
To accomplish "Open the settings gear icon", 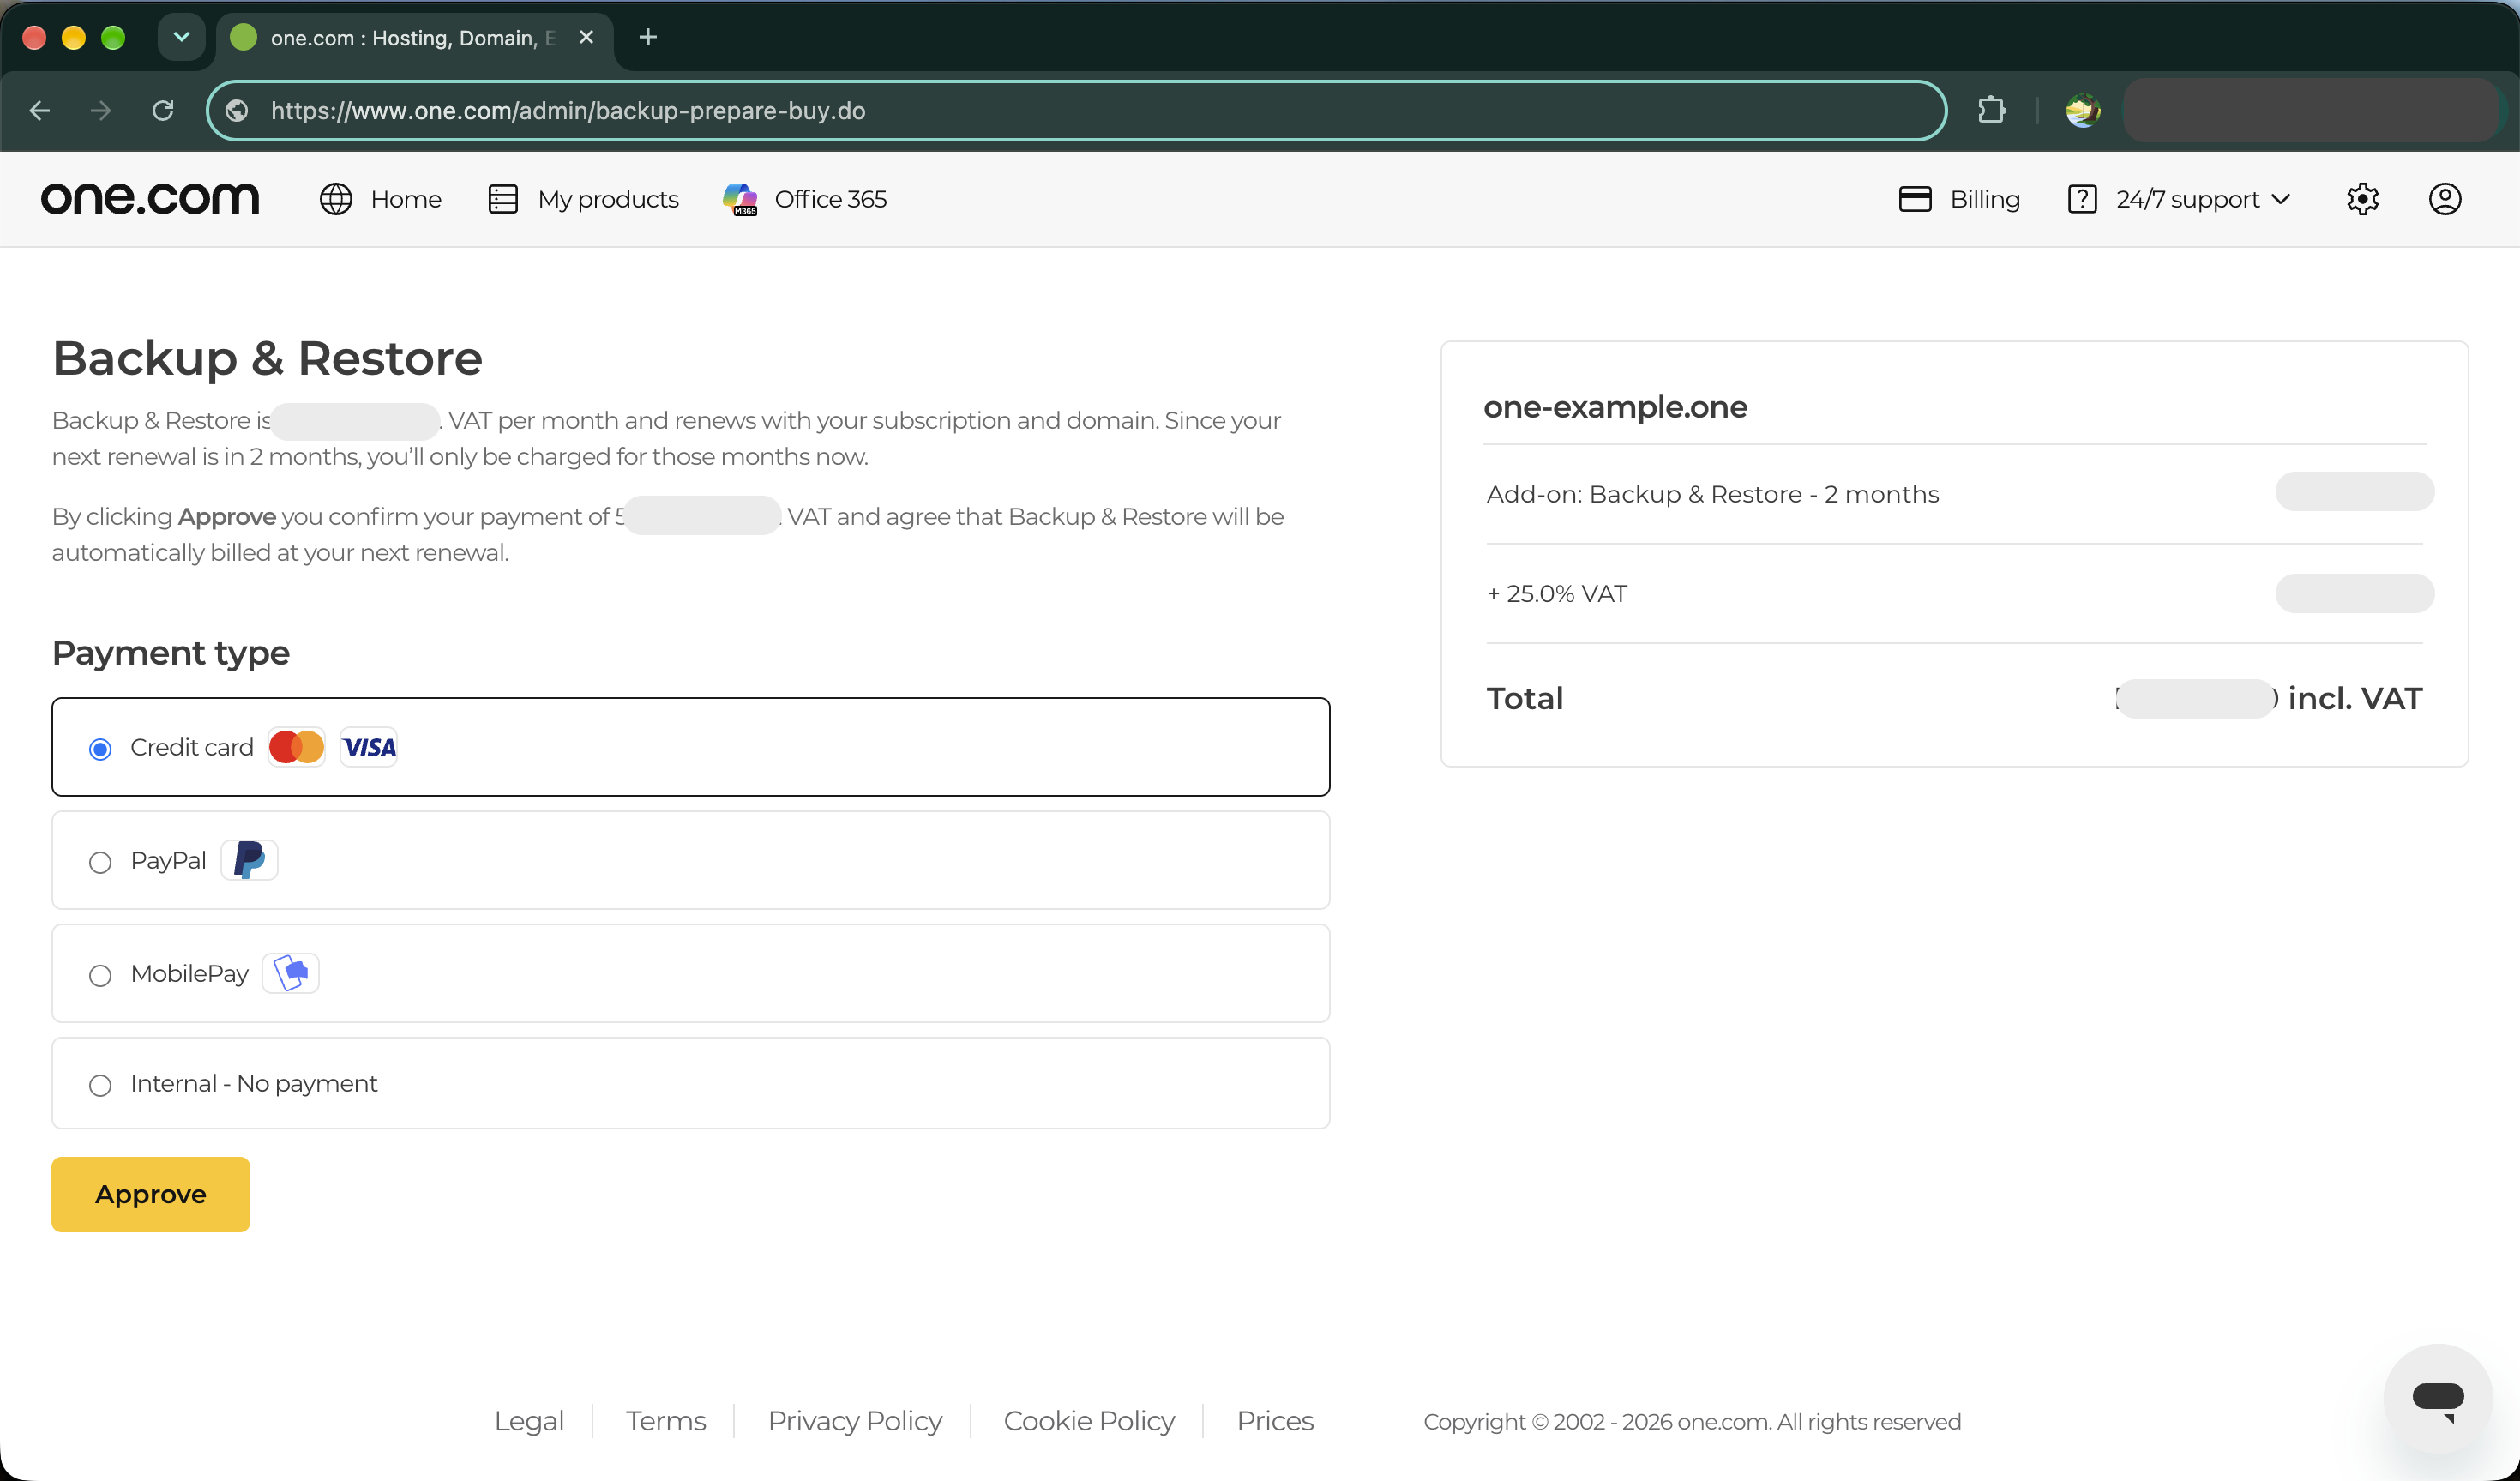I will point(2362,199).
